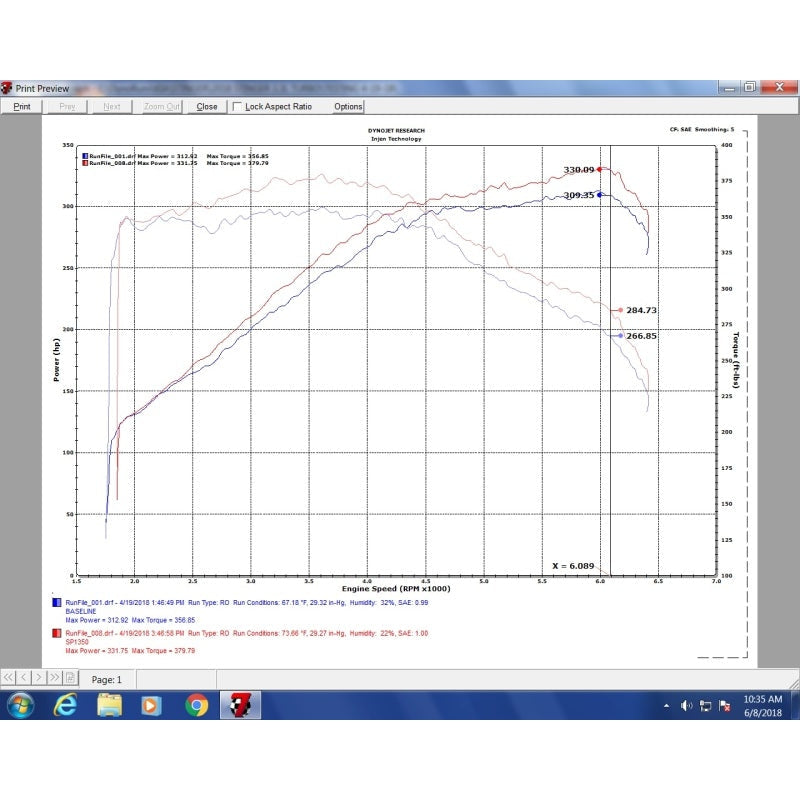Image resolution: width=800 pixels, height=800 pixels.
Task: Click the volume speaker tray icon
Action: point(686,706)
